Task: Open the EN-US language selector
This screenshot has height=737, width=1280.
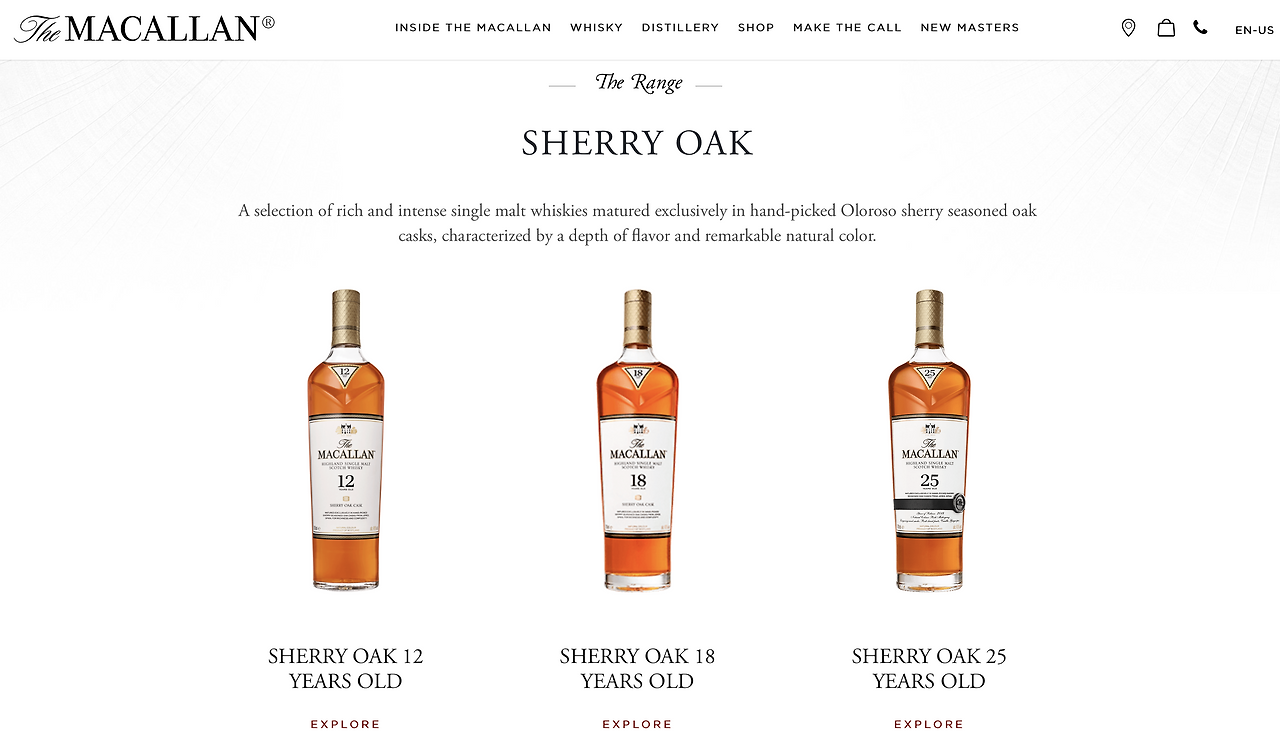Action: [x=1254, y=30]
